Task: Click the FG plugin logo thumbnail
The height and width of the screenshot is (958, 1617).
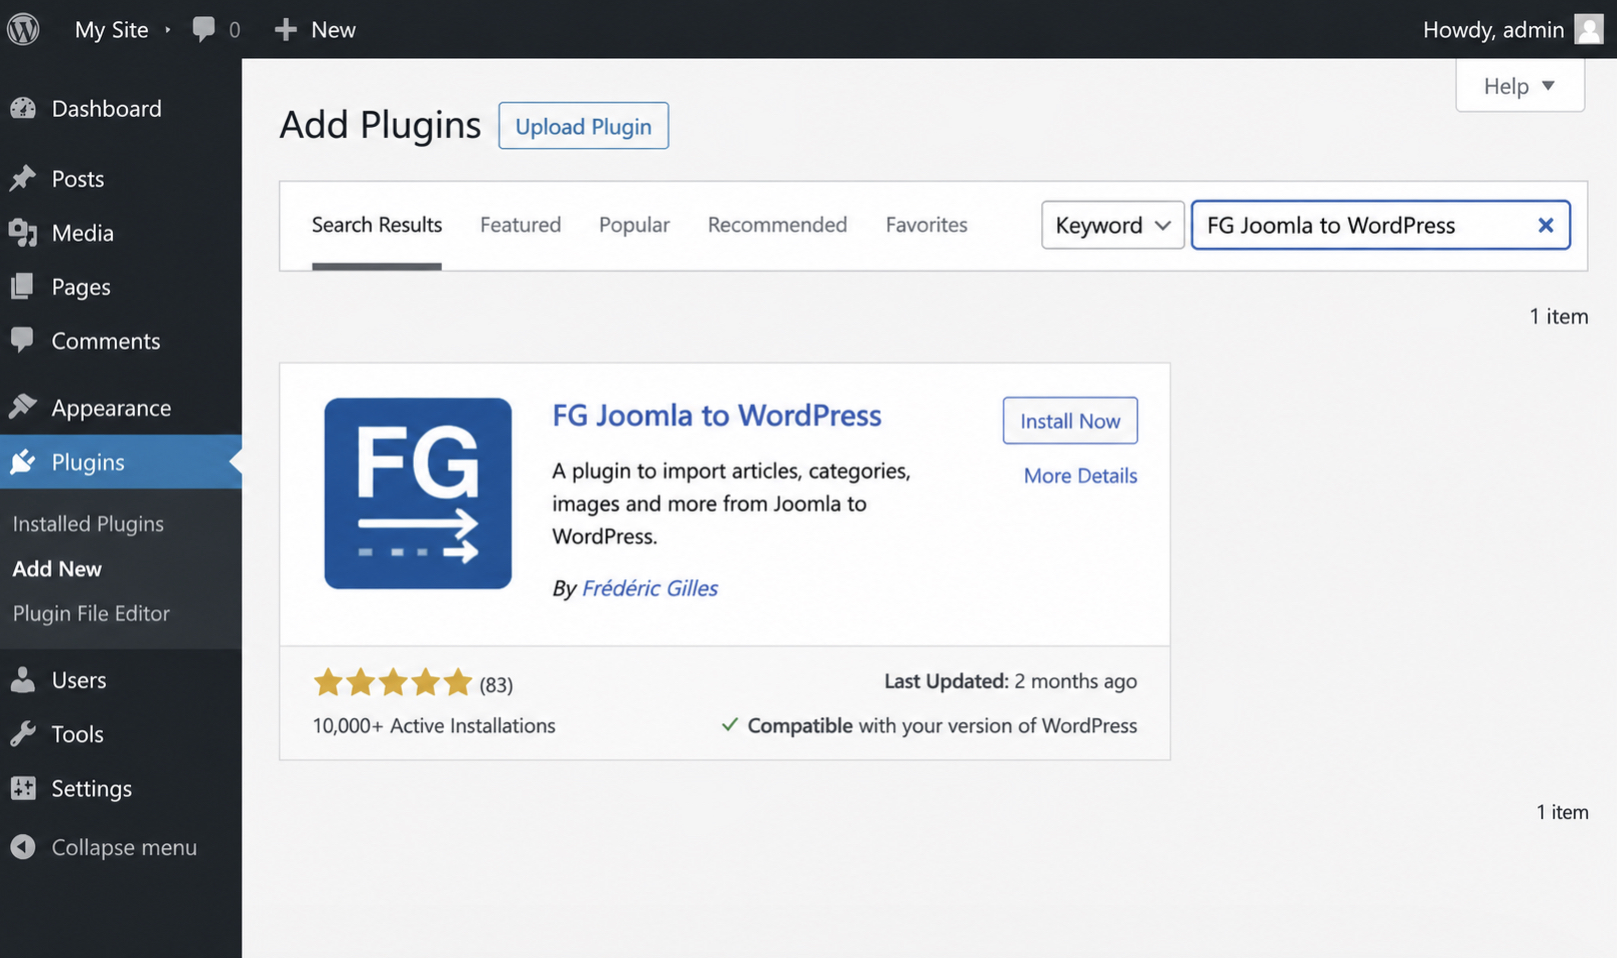Action: [x=418, y=493]
